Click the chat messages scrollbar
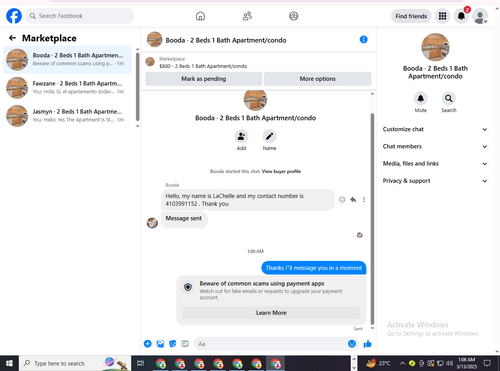 [372, 218]
